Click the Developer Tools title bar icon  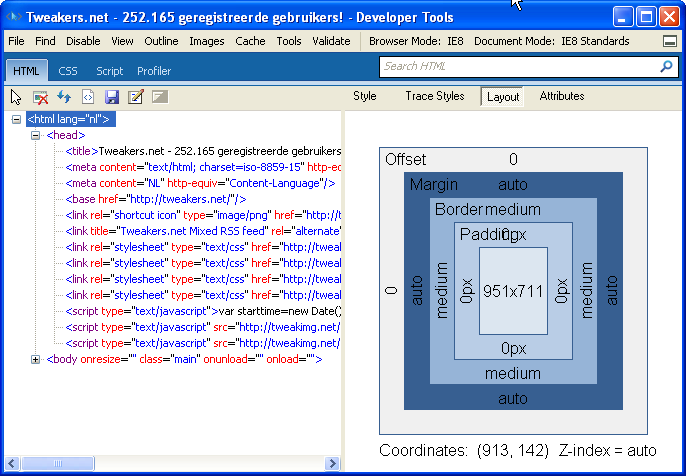click(x=14, y=17)
